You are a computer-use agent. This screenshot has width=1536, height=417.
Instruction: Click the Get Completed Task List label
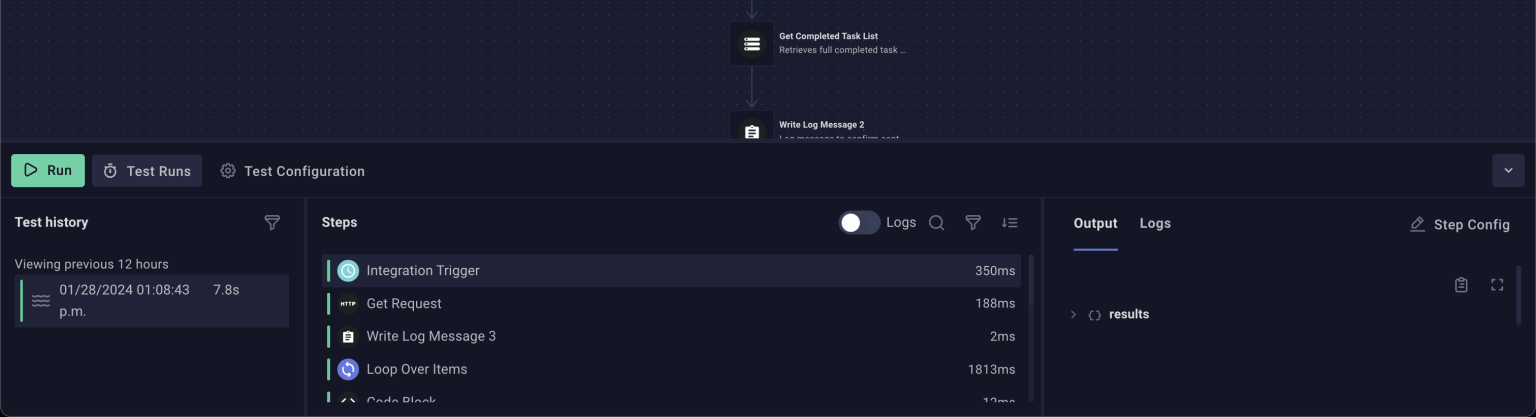(828, 36)
